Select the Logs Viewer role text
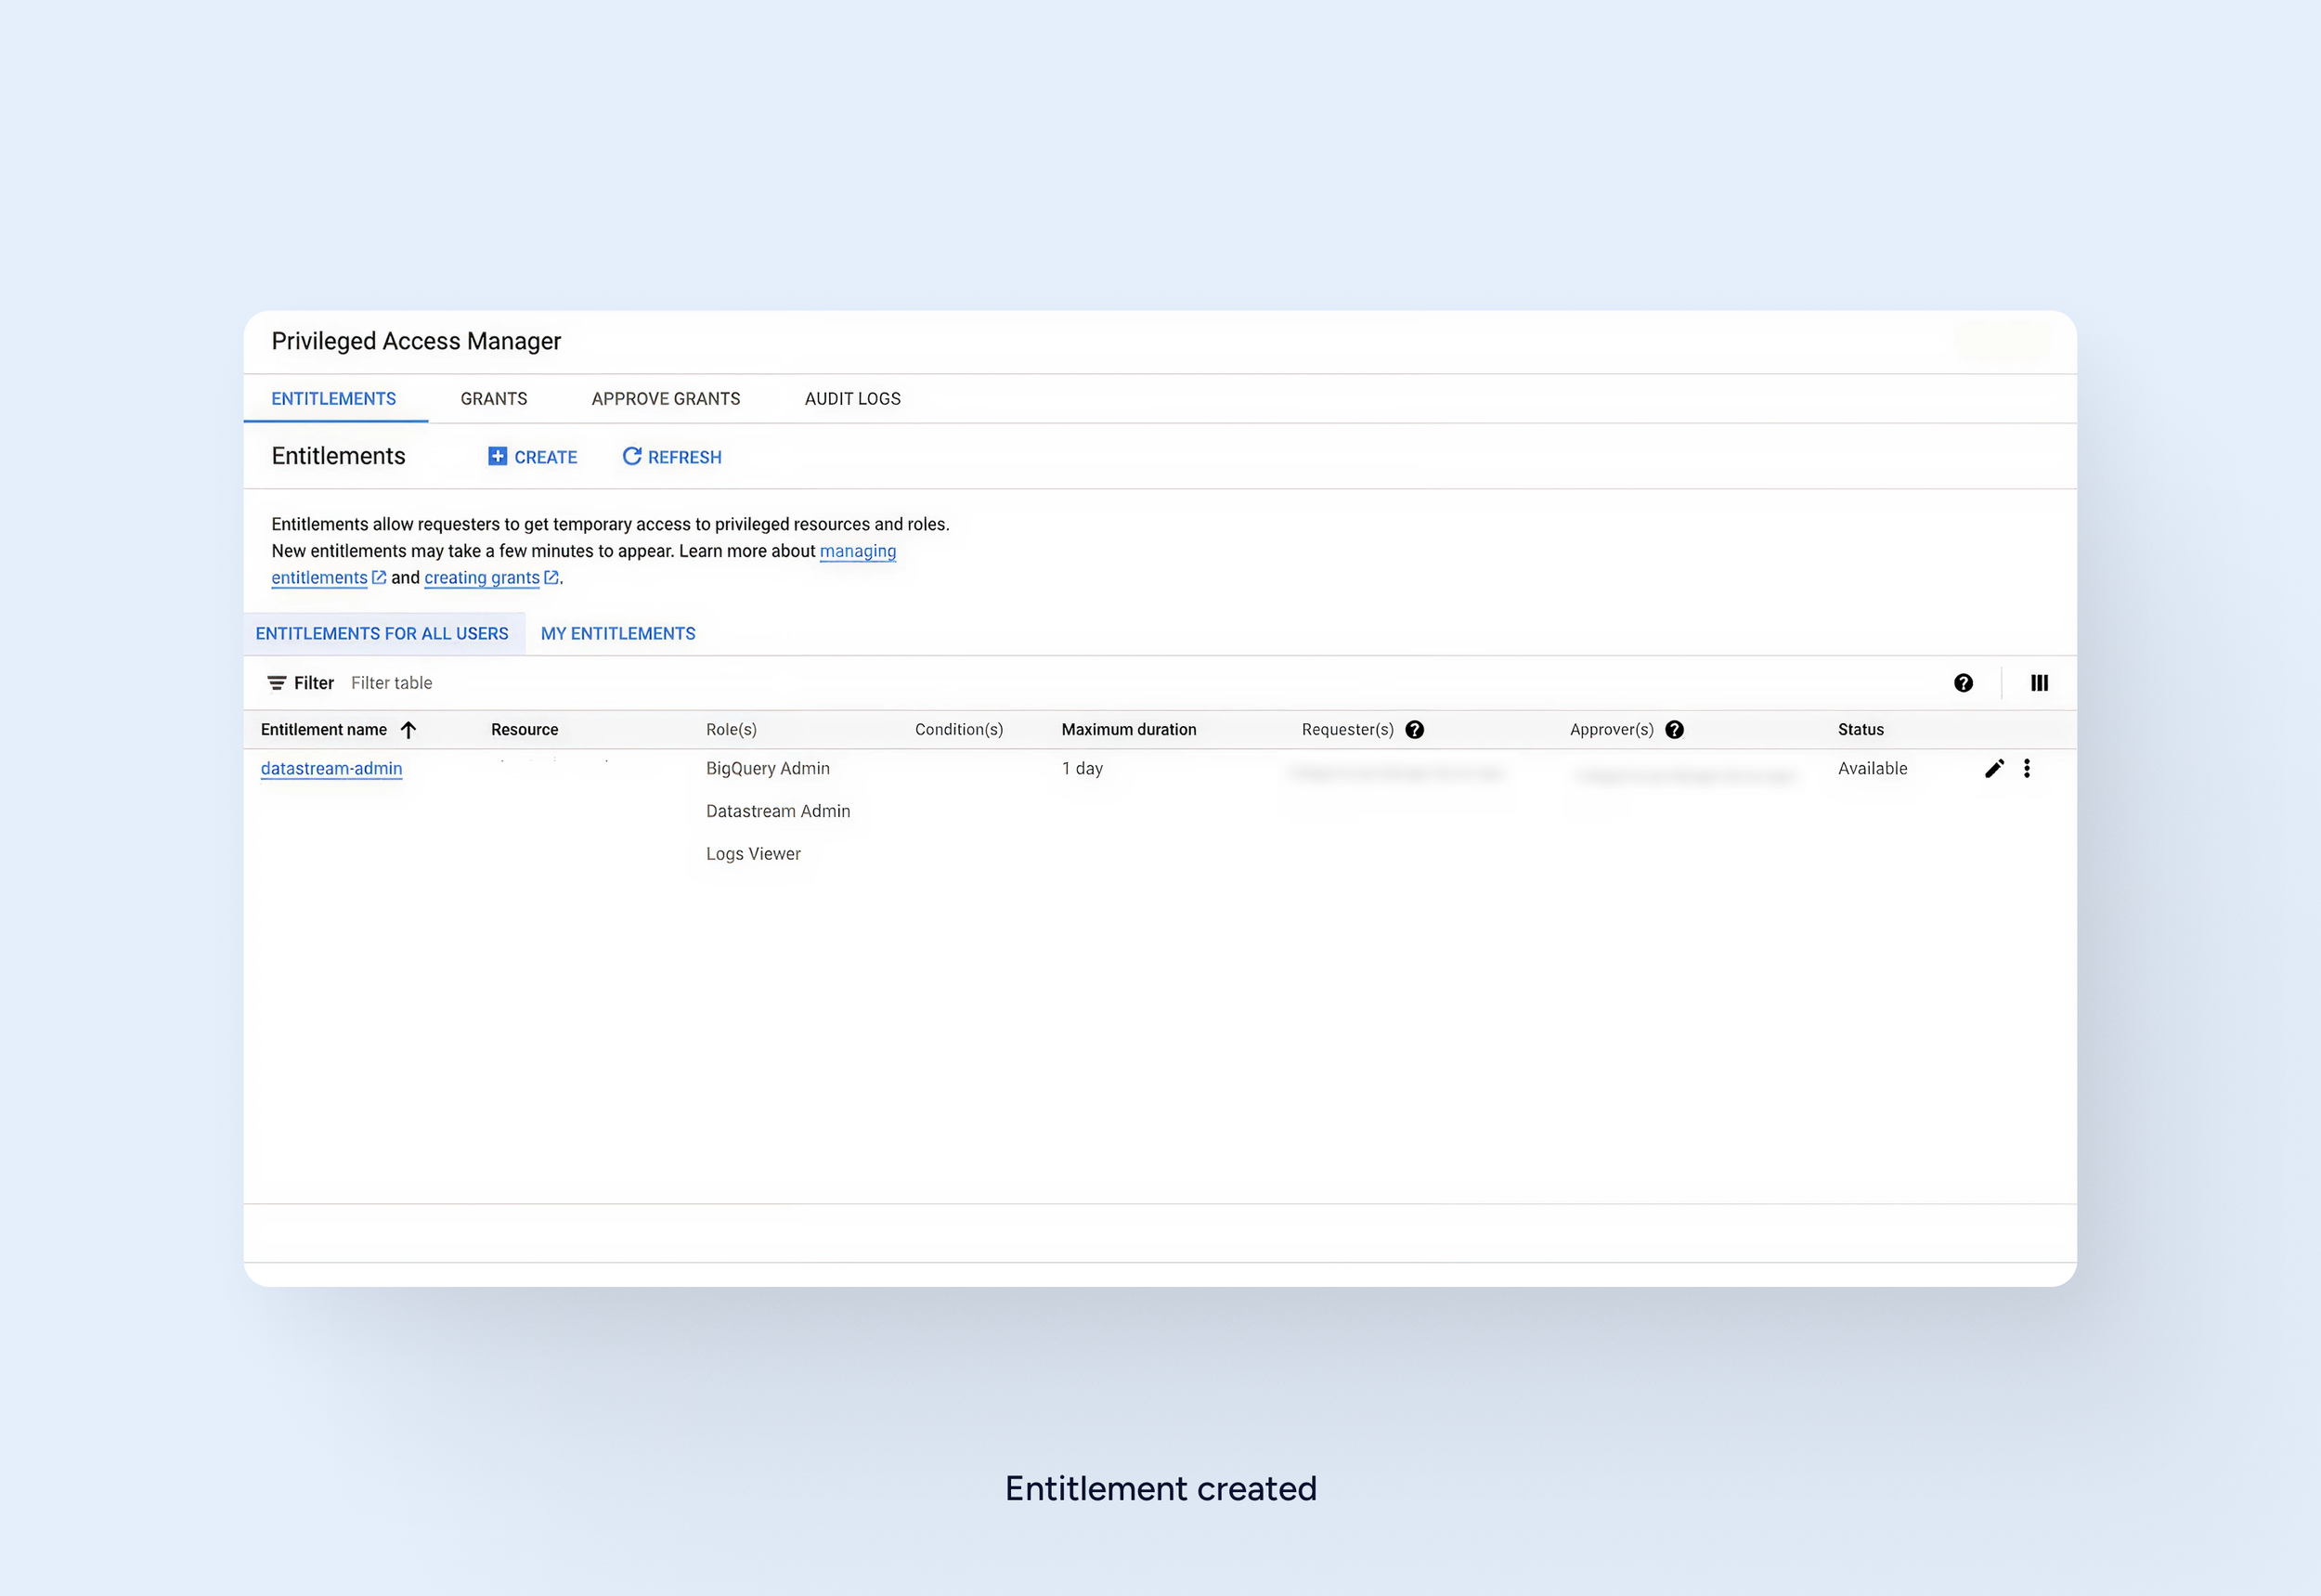 tap(753, 854)
